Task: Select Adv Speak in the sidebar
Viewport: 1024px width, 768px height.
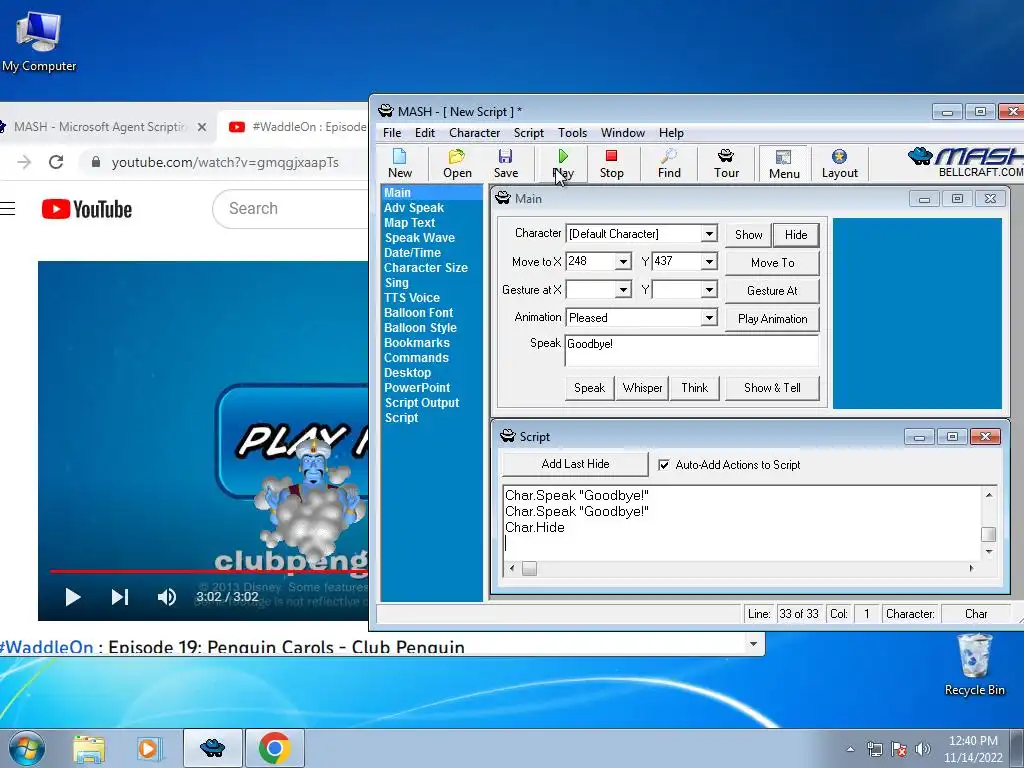Action: click(x=413, y=208)
